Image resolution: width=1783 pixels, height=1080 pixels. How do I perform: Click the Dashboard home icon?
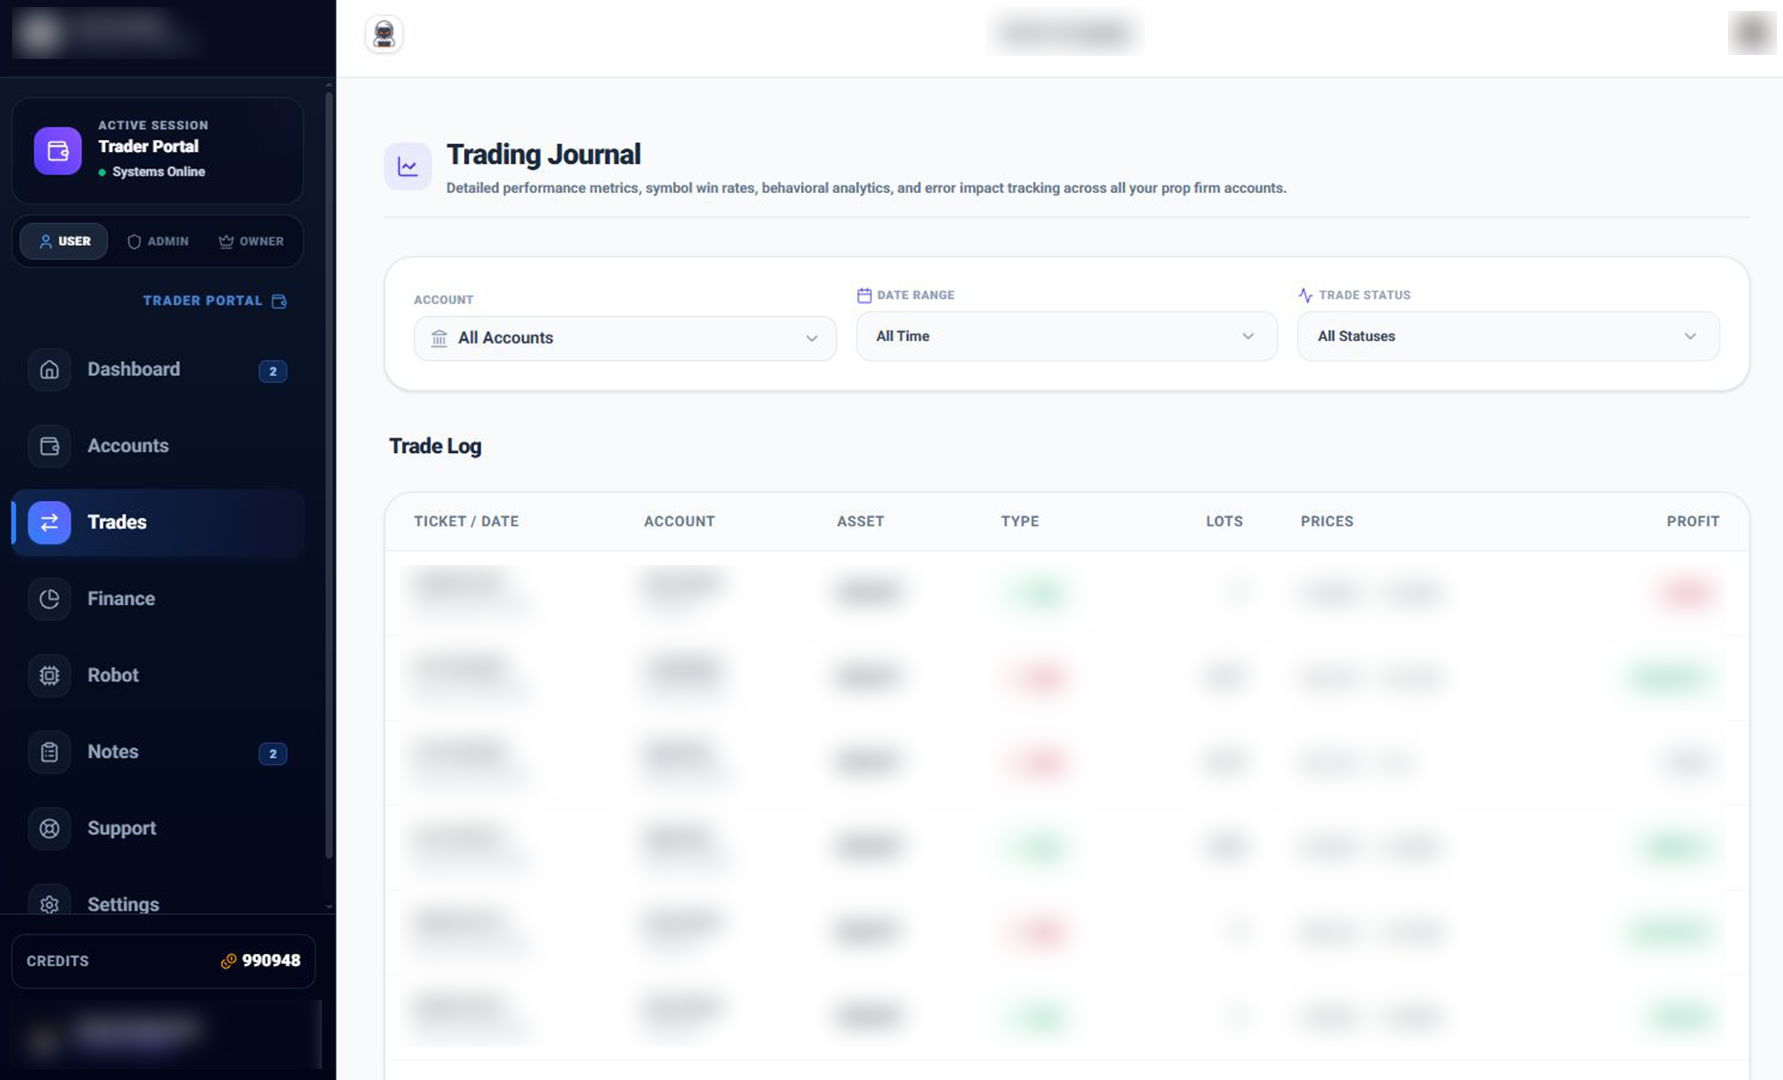coord(49,370)
